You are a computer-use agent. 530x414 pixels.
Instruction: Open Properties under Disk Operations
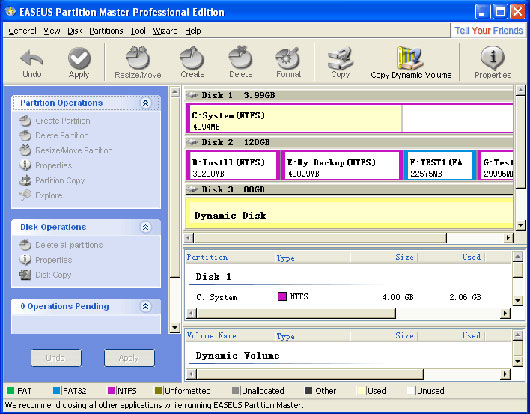coord(46,260)
